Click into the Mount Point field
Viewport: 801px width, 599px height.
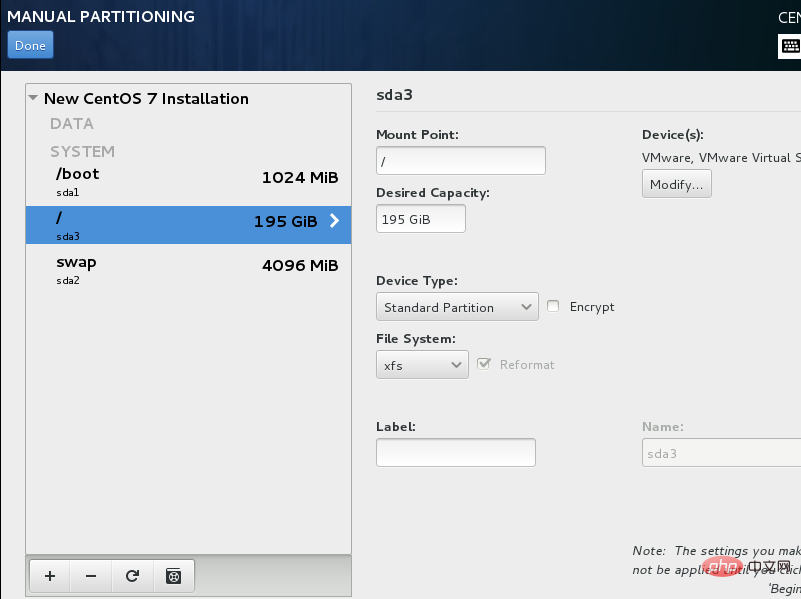[x=461, y=161]
